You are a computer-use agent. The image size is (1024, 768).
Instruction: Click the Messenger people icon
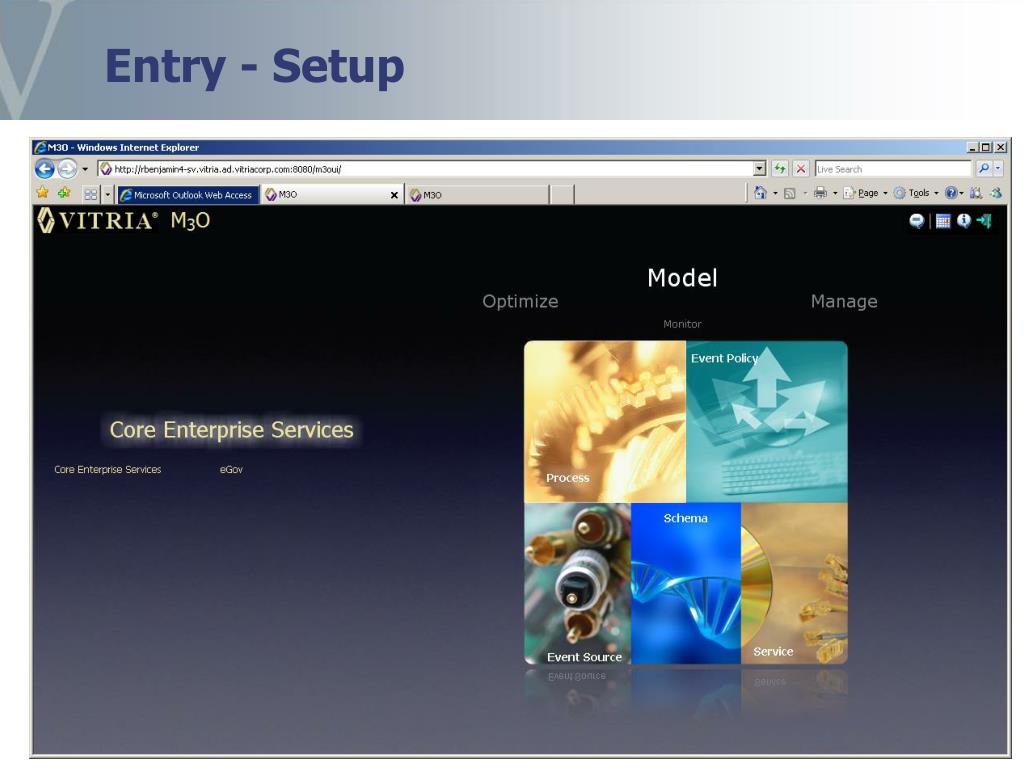pyautogui.click(x=996, y=193)
